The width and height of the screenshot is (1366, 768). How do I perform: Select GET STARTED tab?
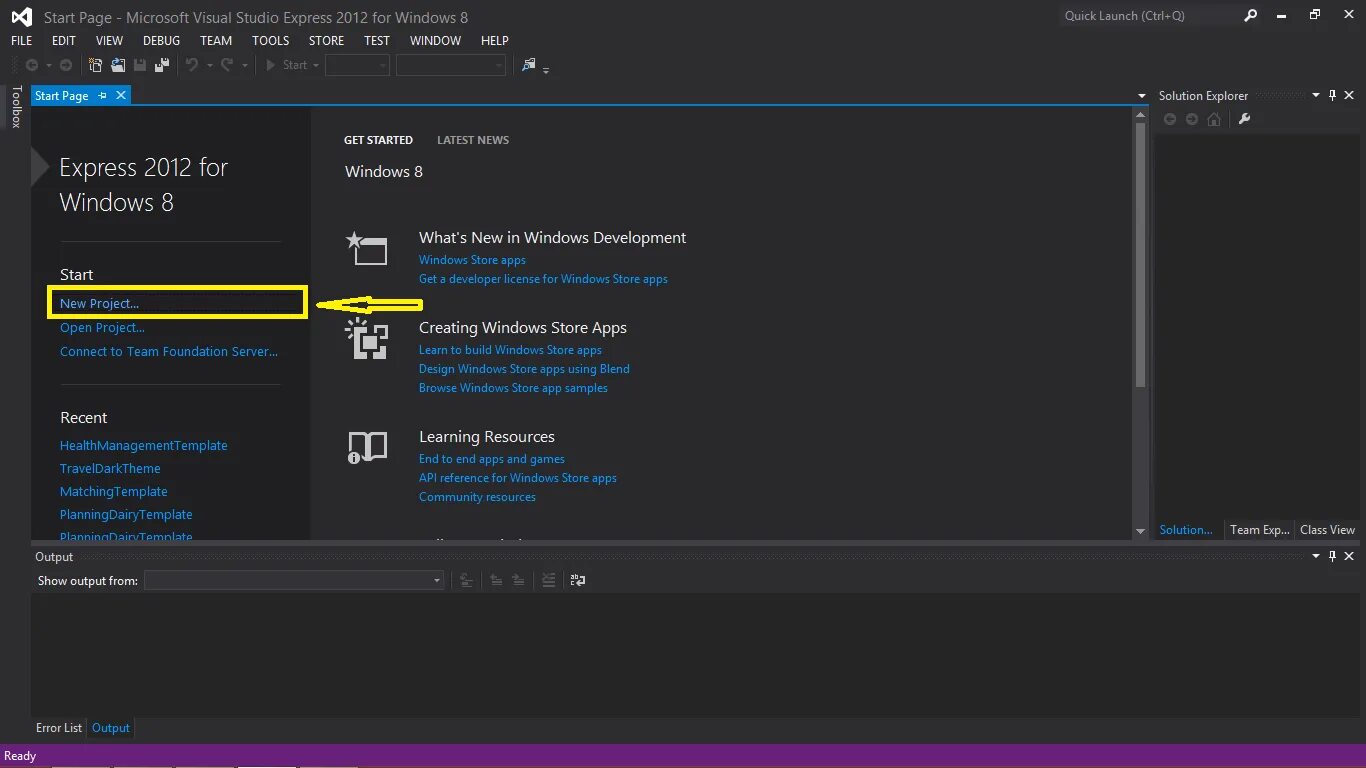pyautogui.click(x=378, y=140)
